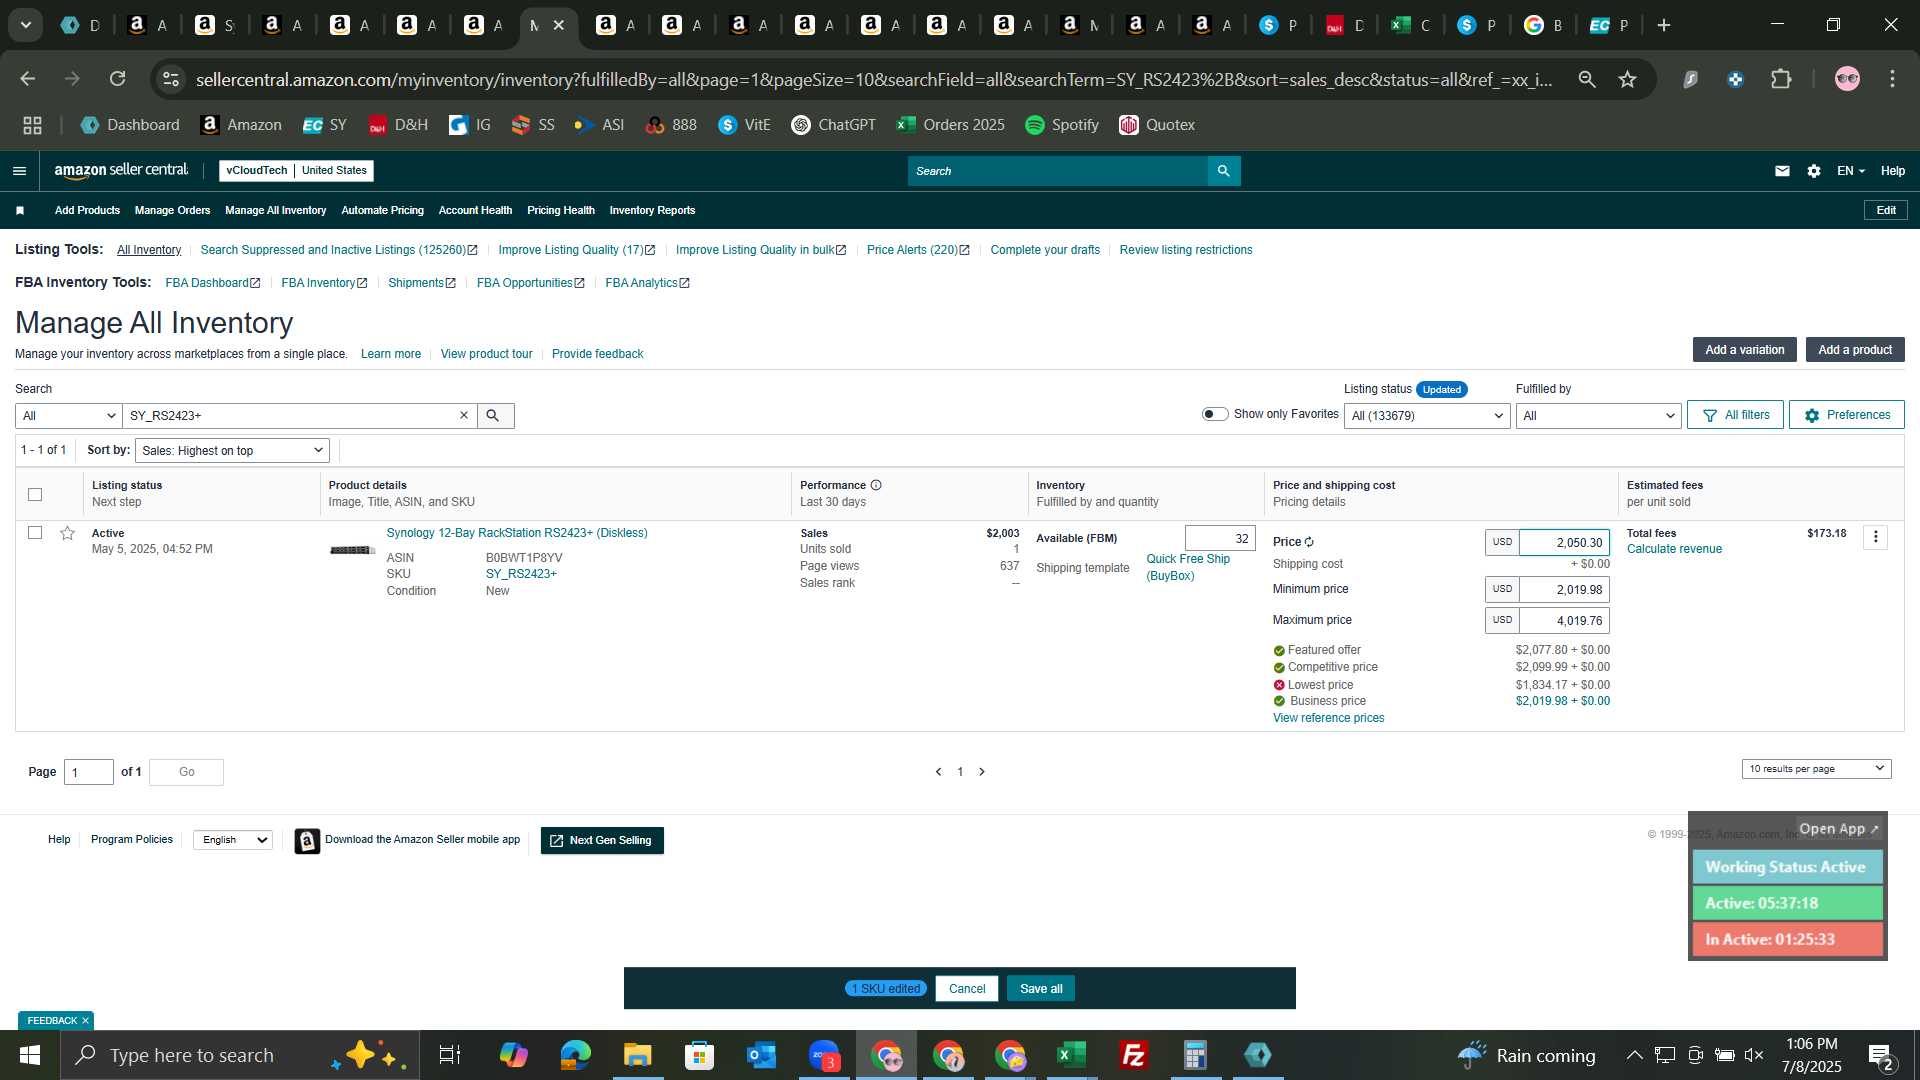Open Automate Pricing menu item
Image resolution: width=1920 pixels, height=1080 pixels.
(x=382, y=210)
